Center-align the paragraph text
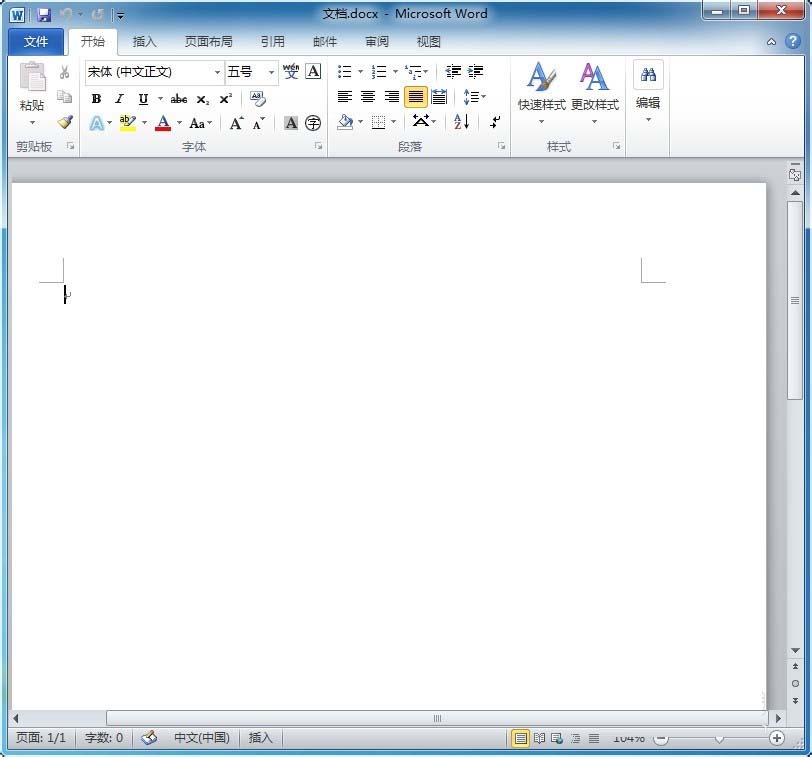The image size is (812, 757). tap(368, 97)
